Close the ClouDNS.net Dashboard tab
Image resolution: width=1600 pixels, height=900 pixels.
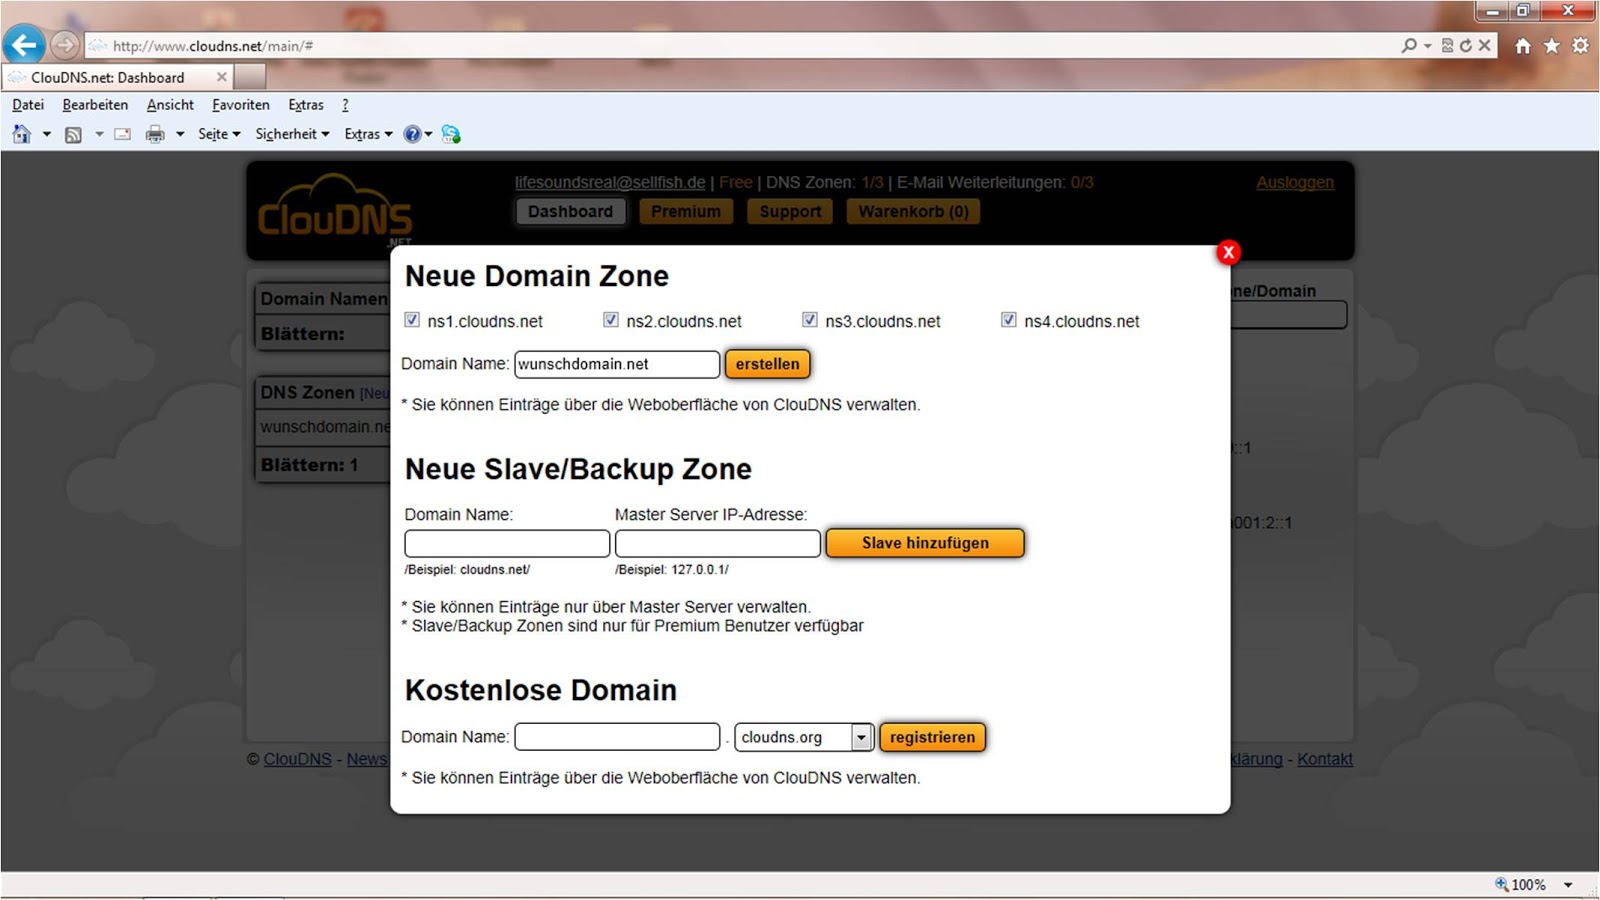click(x=222, y=77)
